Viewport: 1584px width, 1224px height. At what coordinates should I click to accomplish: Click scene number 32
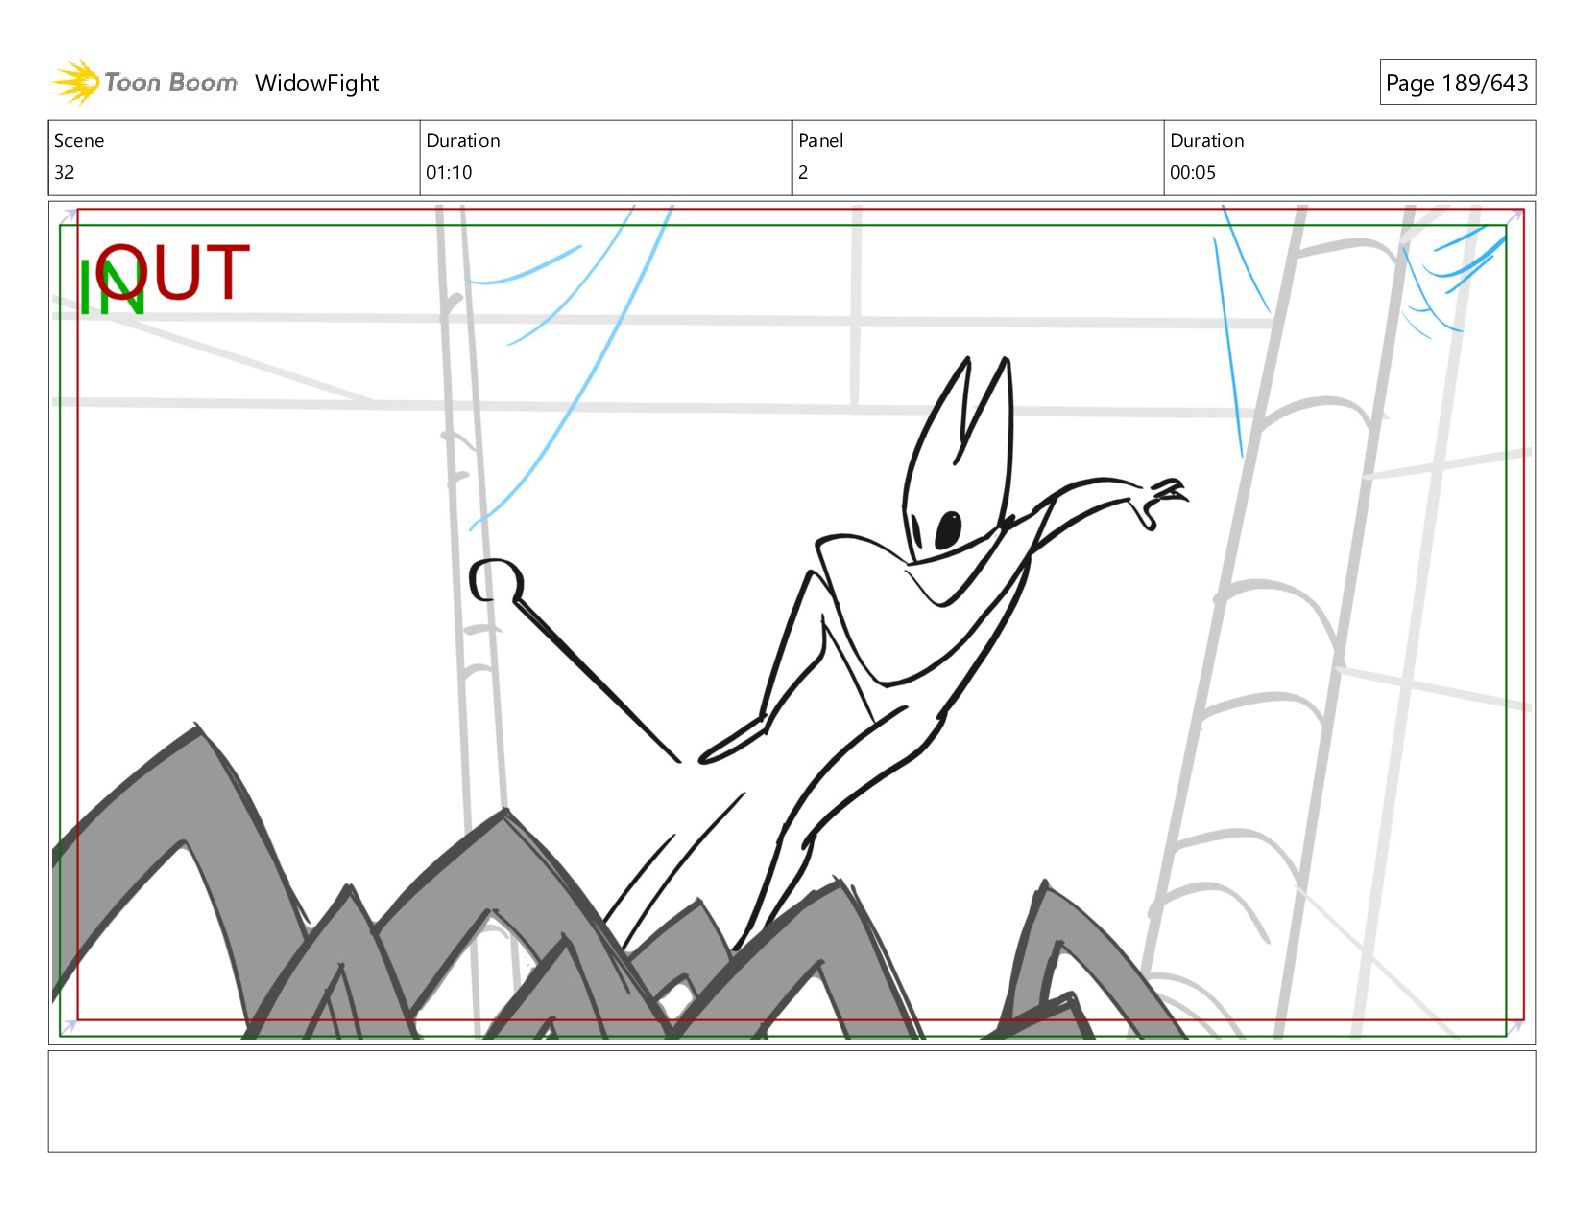(64, 172)
